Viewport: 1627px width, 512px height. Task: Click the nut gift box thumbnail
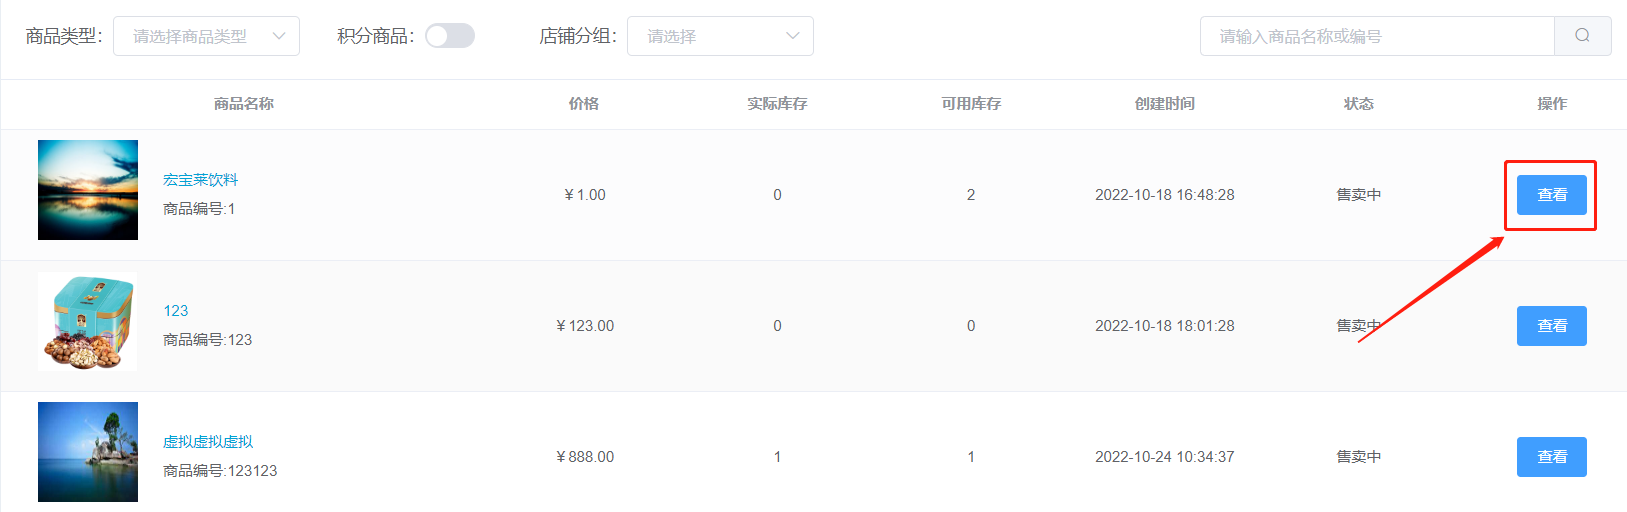tap(88, 321)
